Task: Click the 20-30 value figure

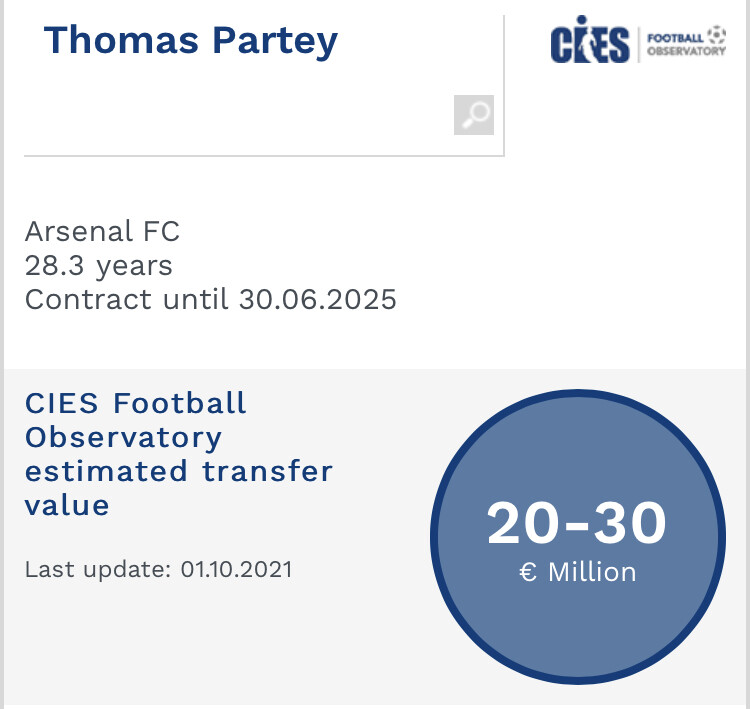Action: tap(577, 523)
